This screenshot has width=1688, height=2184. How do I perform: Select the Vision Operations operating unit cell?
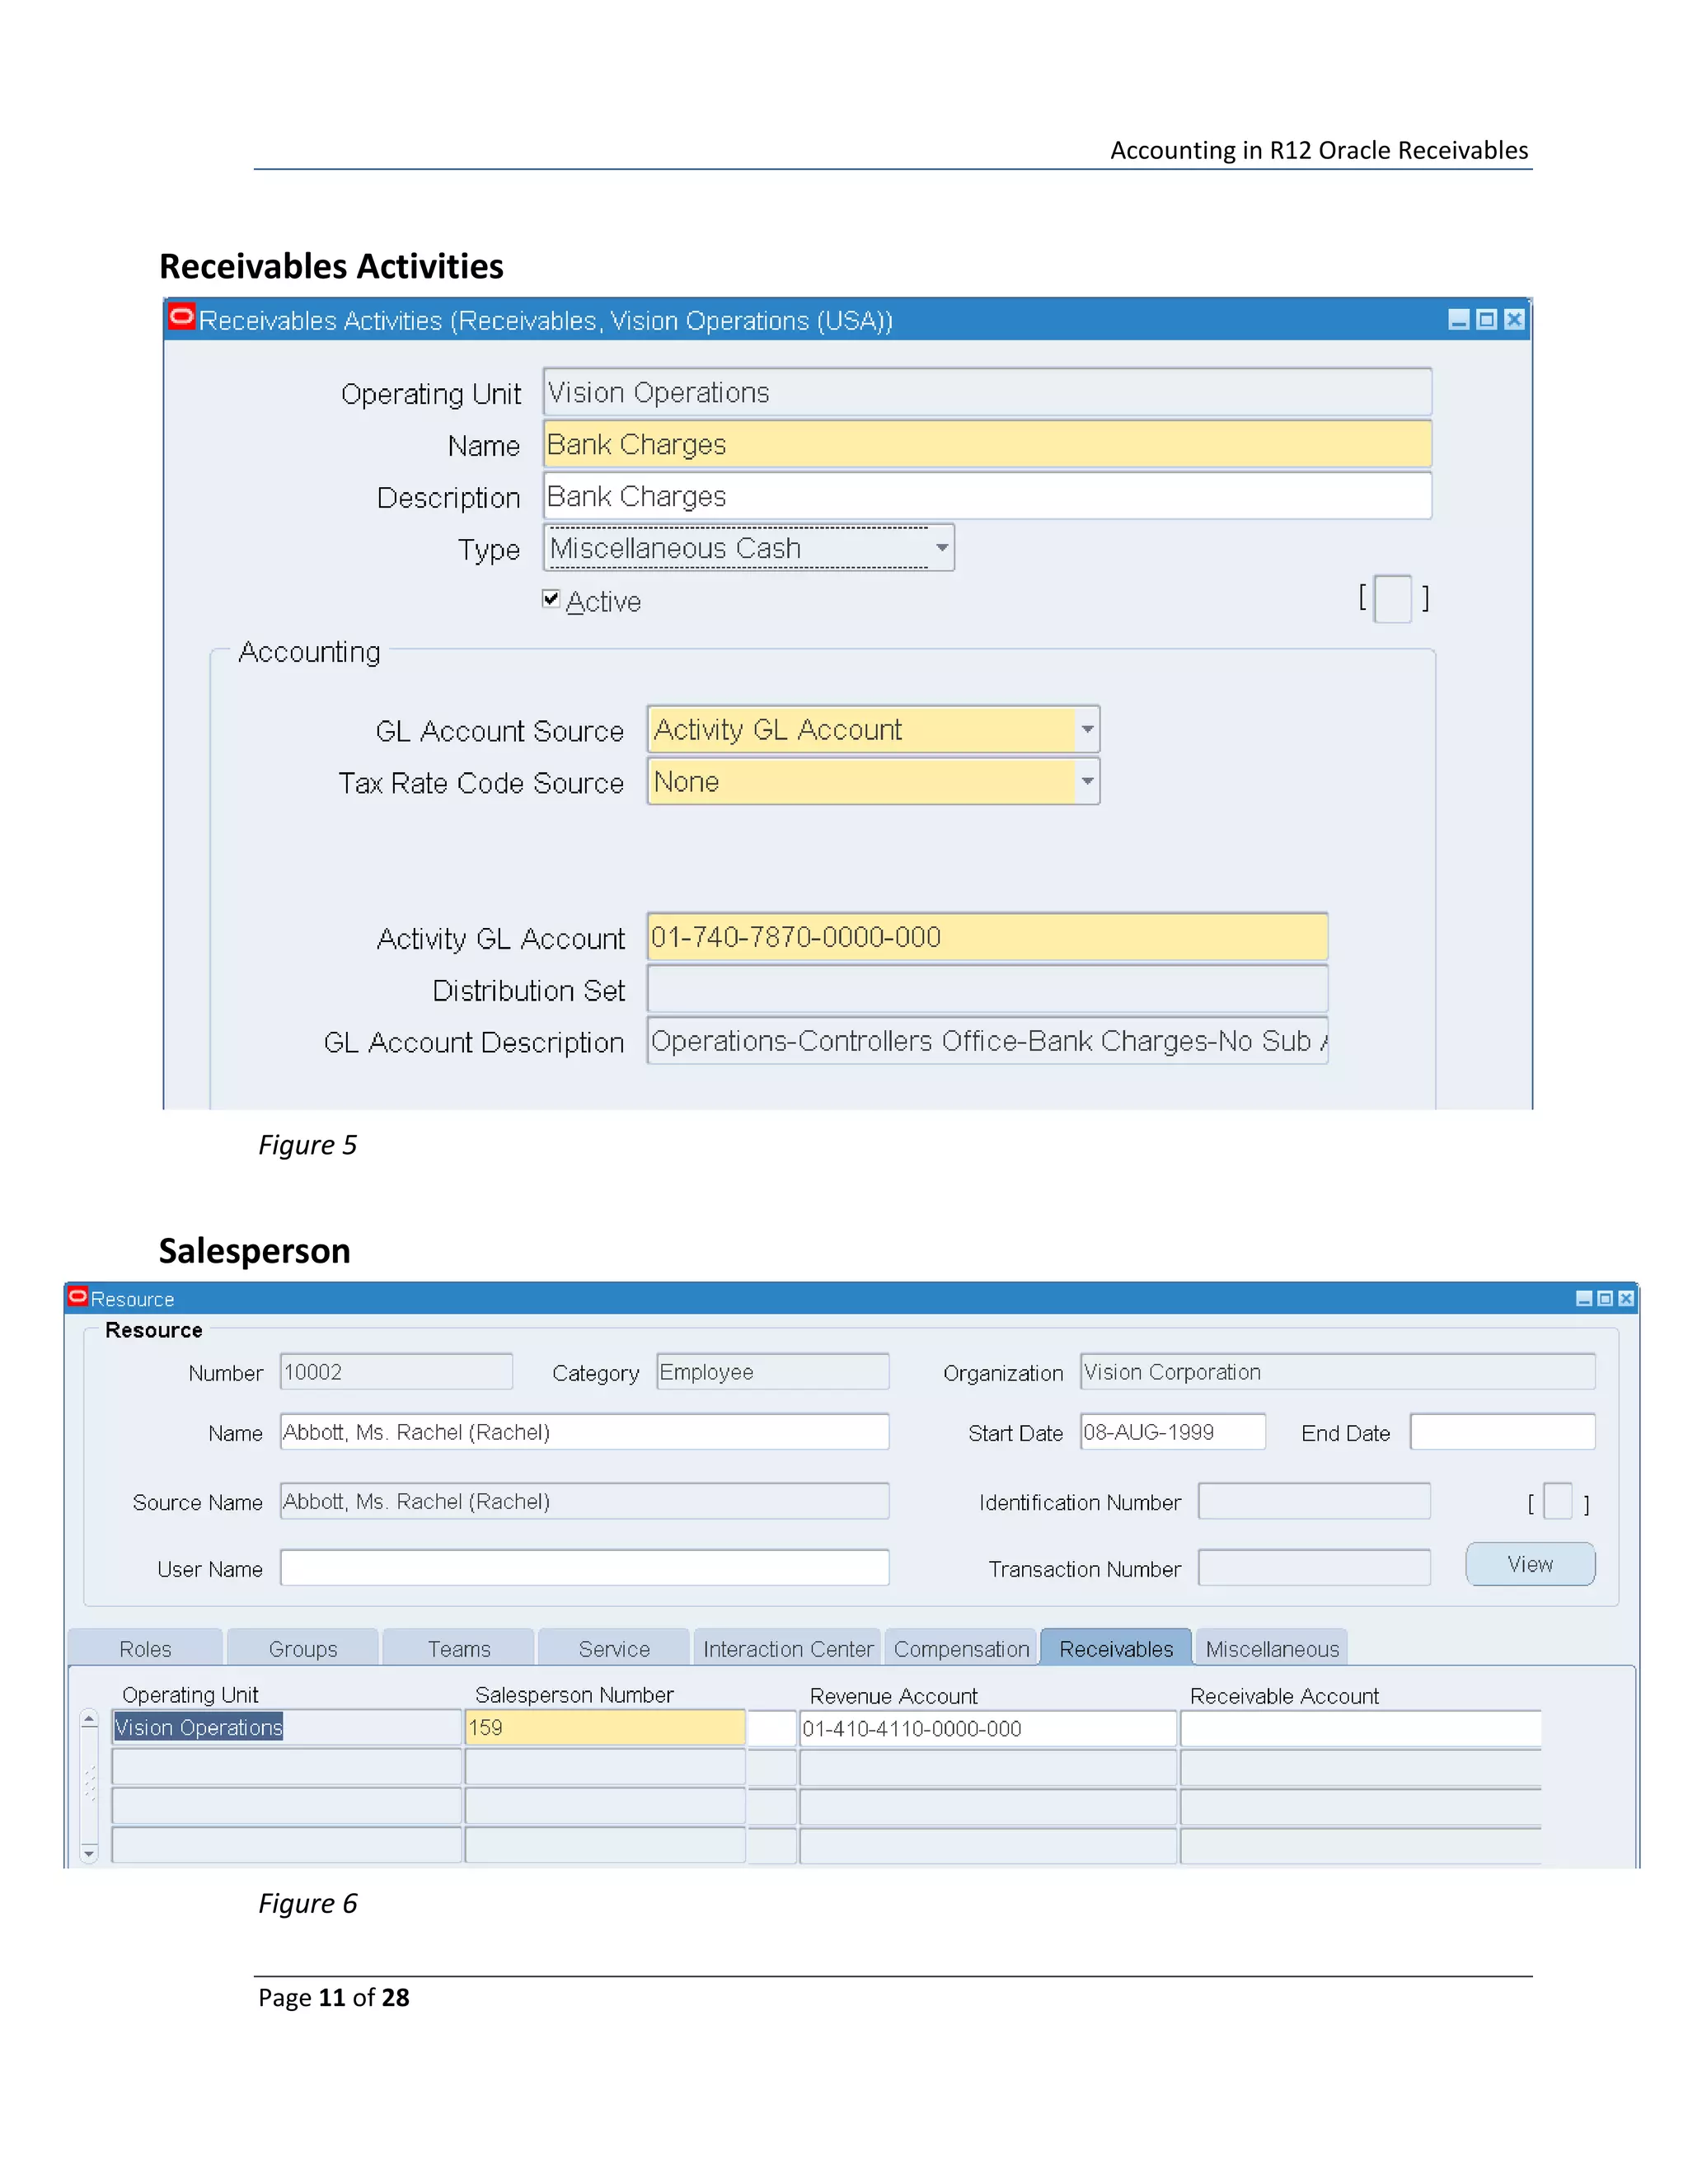click(287, 1728)
